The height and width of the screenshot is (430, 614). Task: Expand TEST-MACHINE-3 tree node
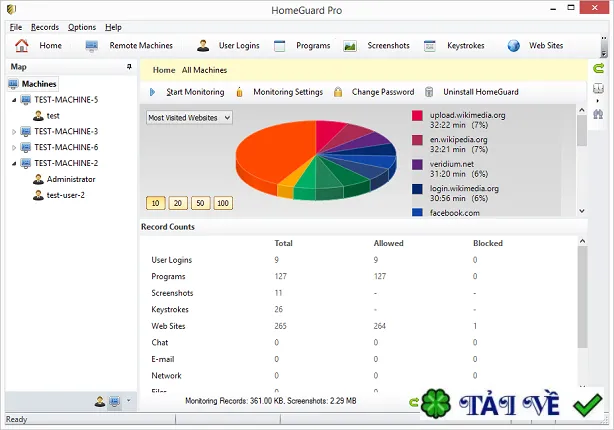click(x=14, y=132)
